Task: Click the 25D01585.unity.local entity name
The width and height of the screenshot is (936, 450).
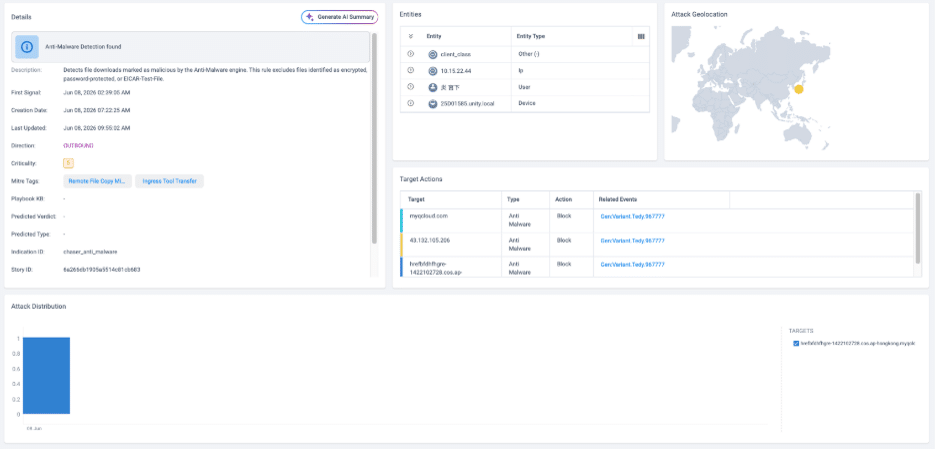Action: click(467, 104)
